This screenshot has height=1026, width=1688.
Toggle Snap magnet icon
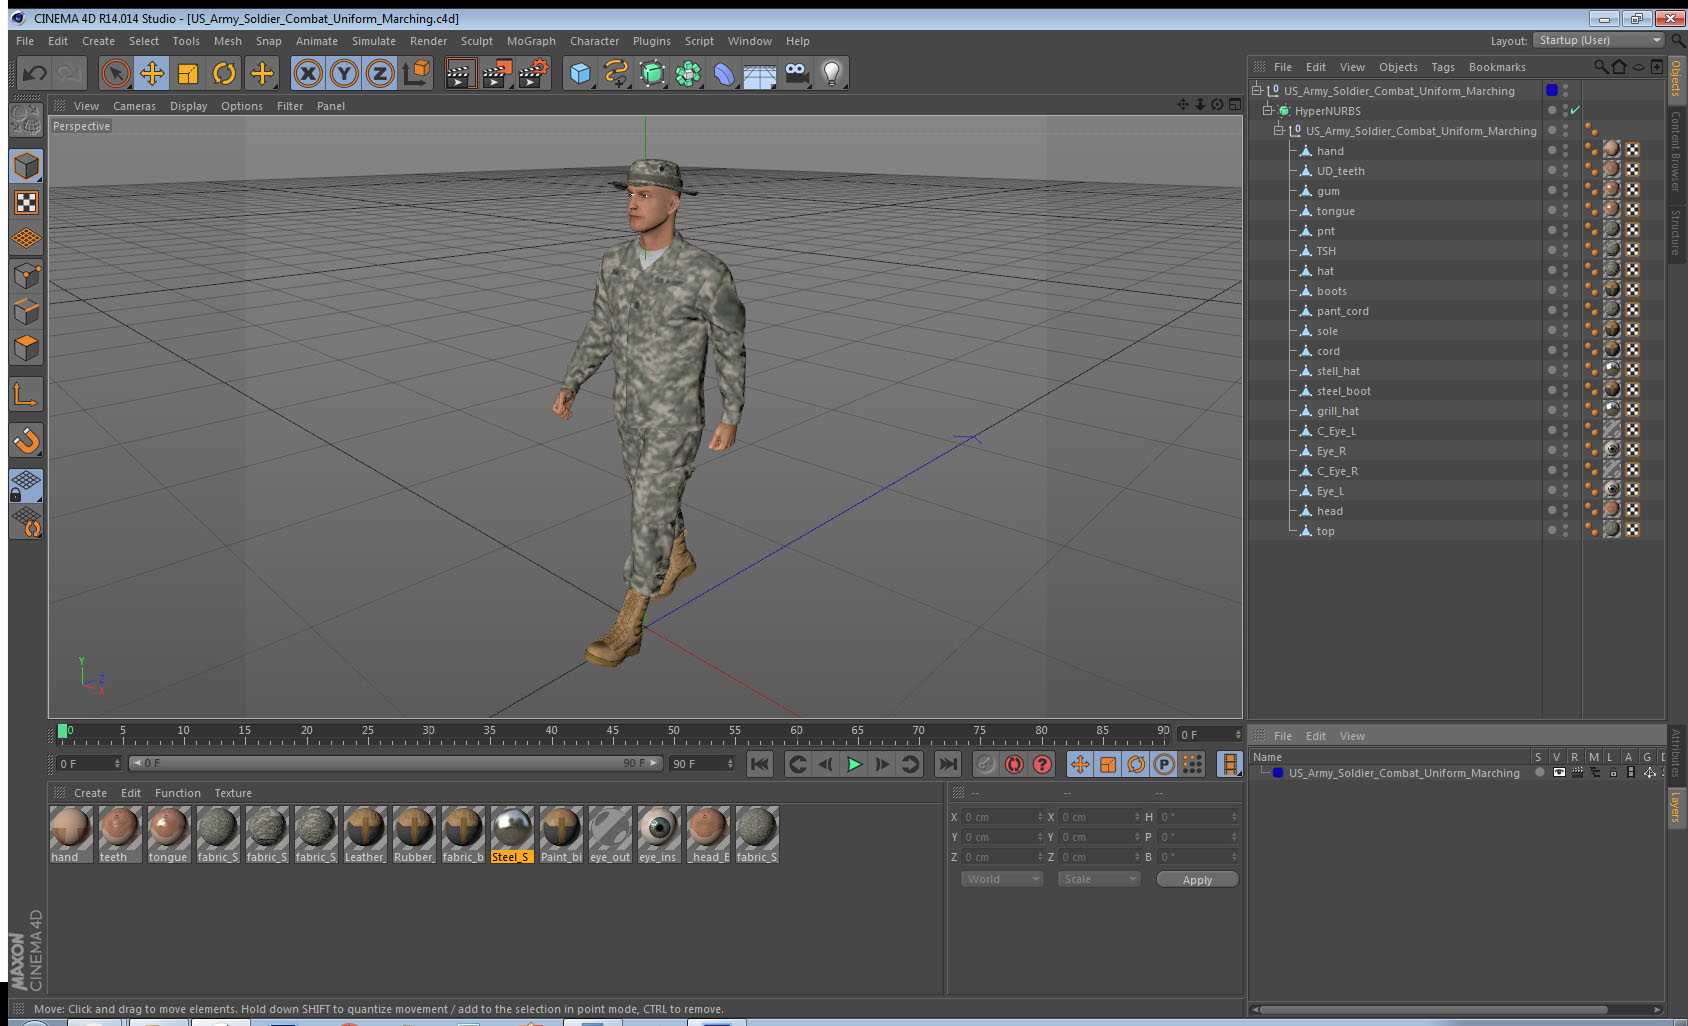pos(26,440)
